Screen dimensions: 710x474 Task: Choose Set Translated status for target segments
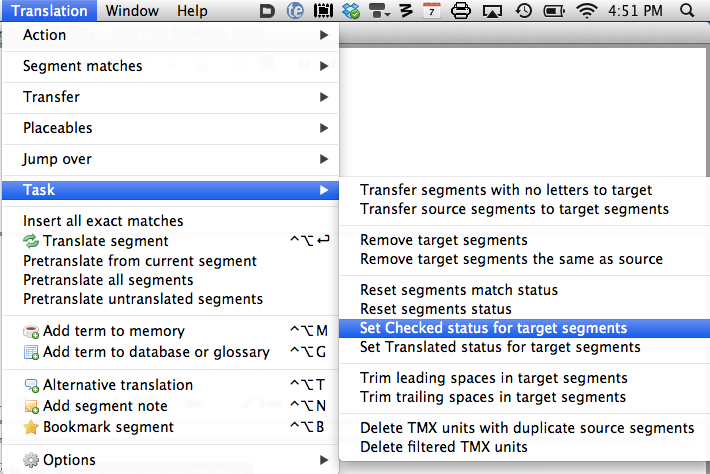[x=500, y=347]
